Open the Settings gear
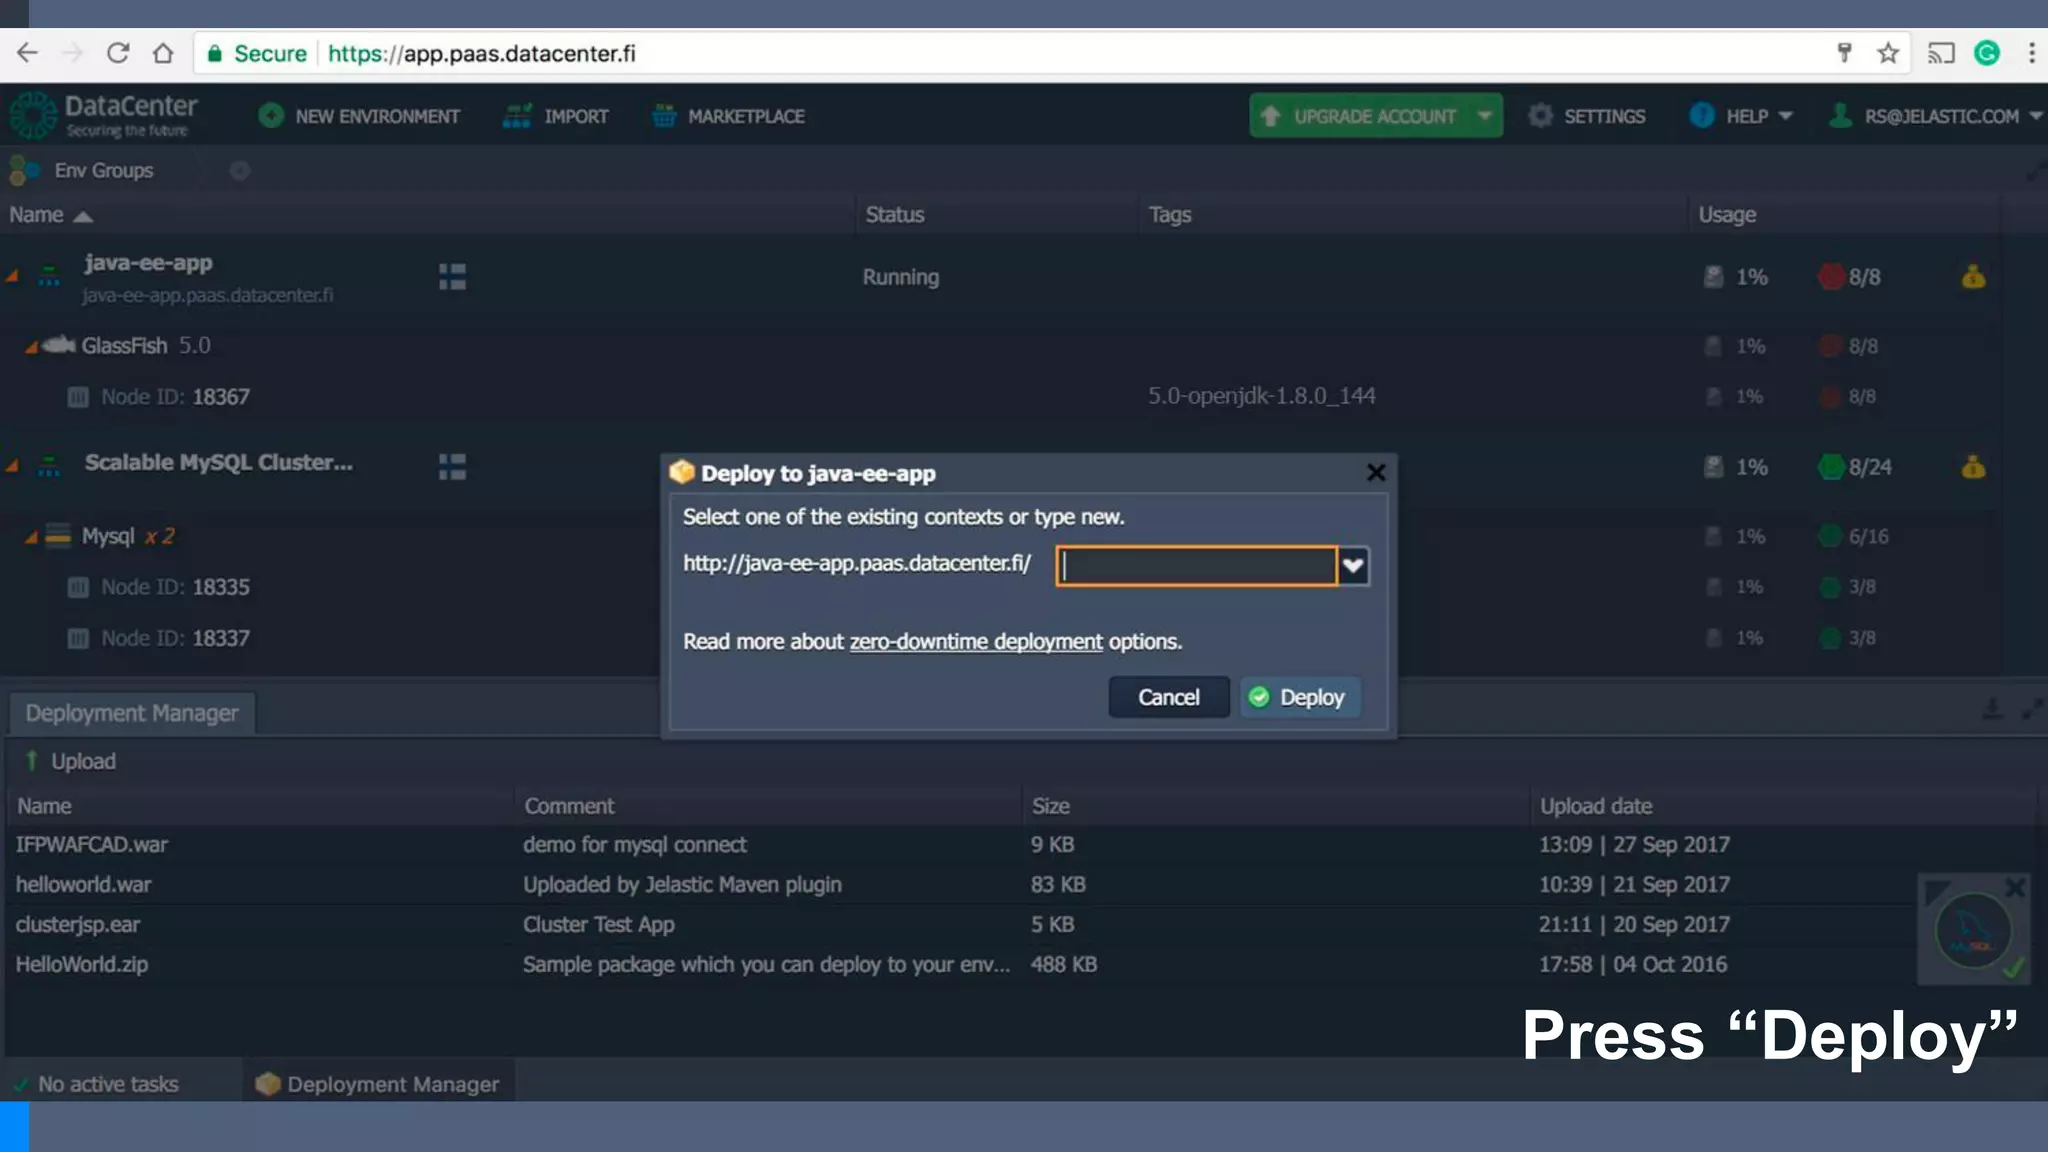This screenshot has width=2048, height=1152. pos(1541,116)
